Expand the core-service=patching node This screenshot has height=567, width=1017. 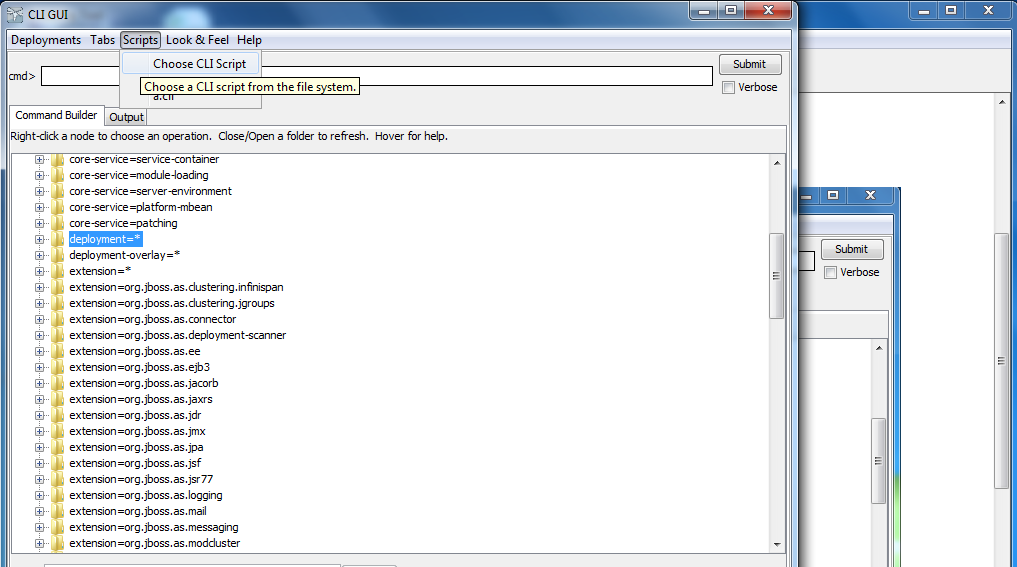tap(40, 224)
